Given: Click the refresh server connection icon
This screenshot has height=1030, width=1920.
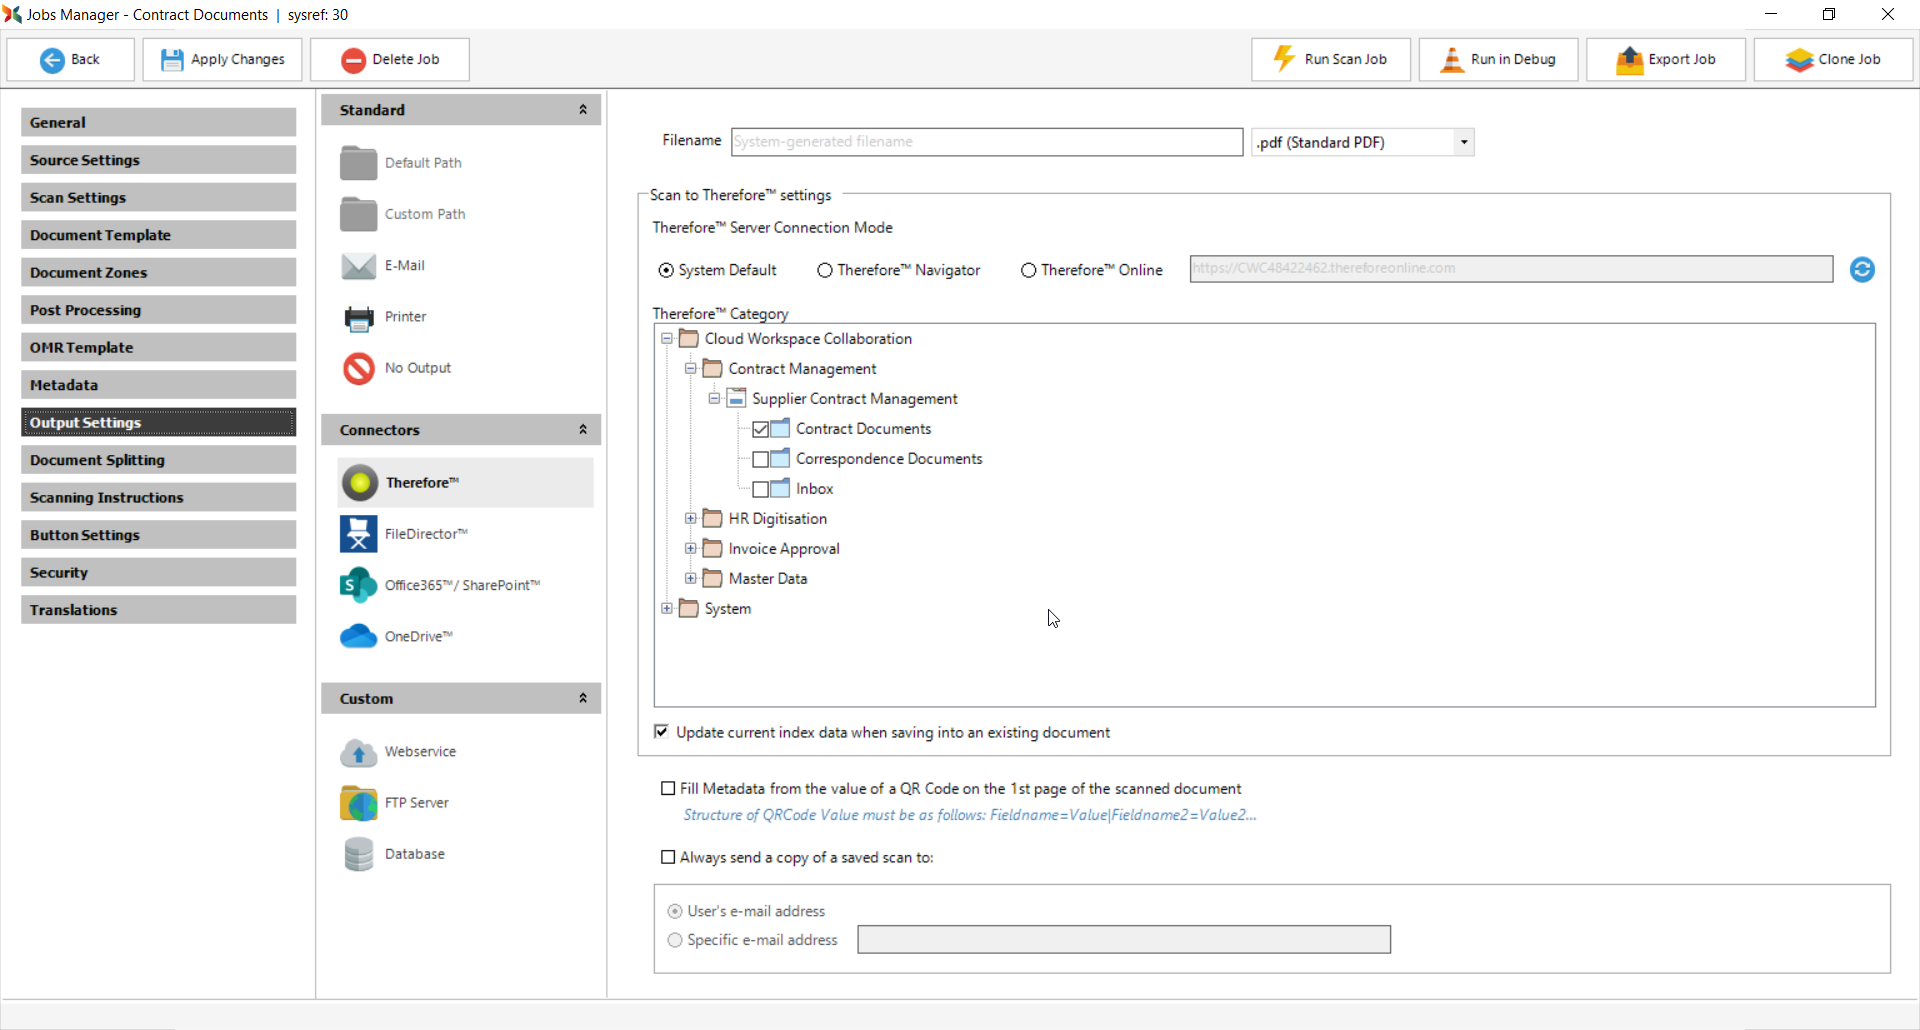Looking at the screenshot, I should (1861, 269).
